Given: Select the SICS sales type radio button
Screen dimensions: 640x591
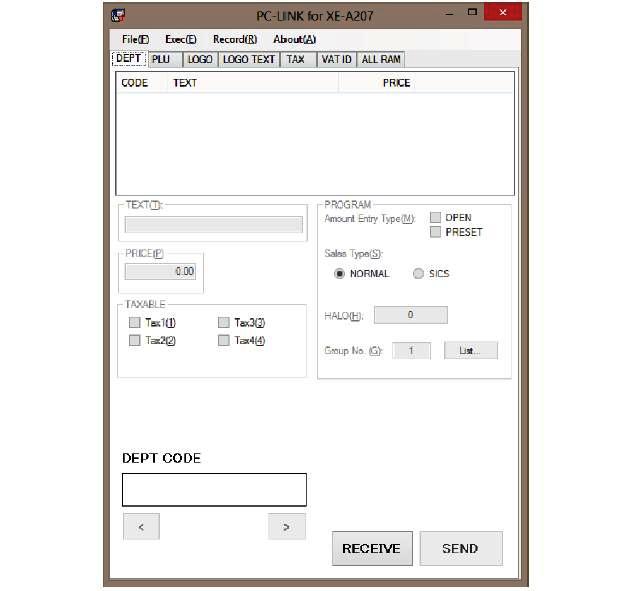Looking at the screenshot, I should (418, 273).
